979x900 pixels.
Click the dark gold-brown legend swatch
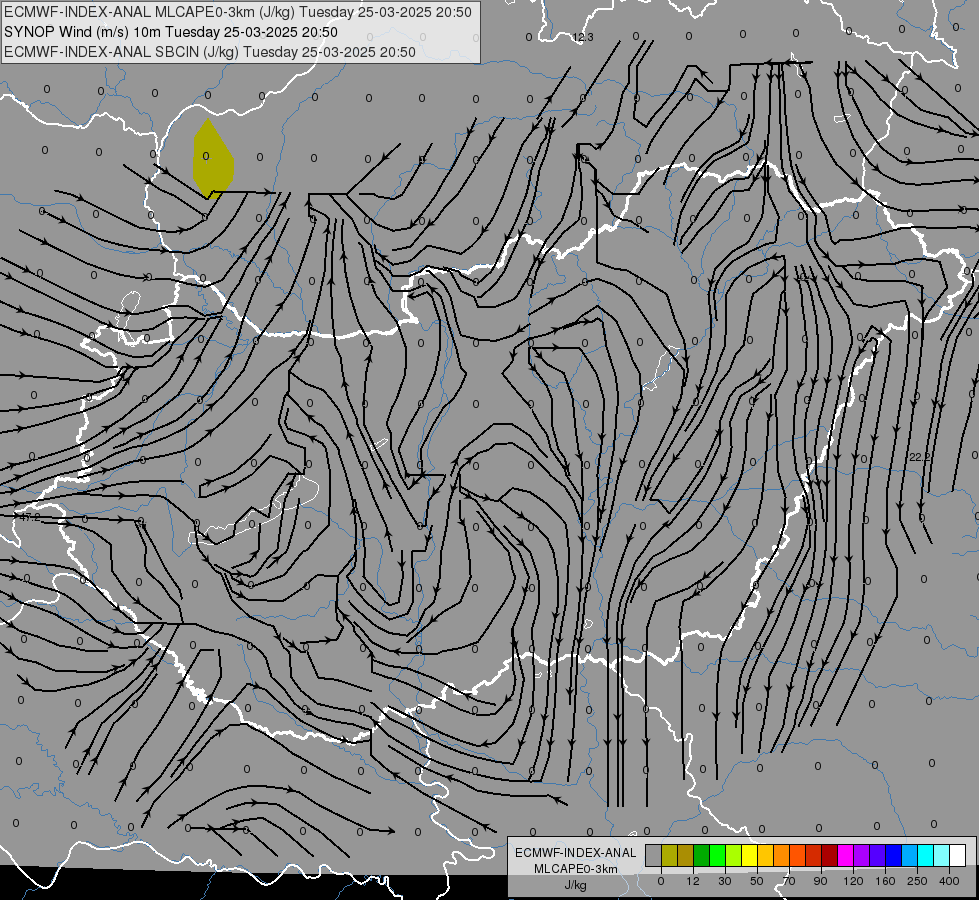[x=686, y=855]
